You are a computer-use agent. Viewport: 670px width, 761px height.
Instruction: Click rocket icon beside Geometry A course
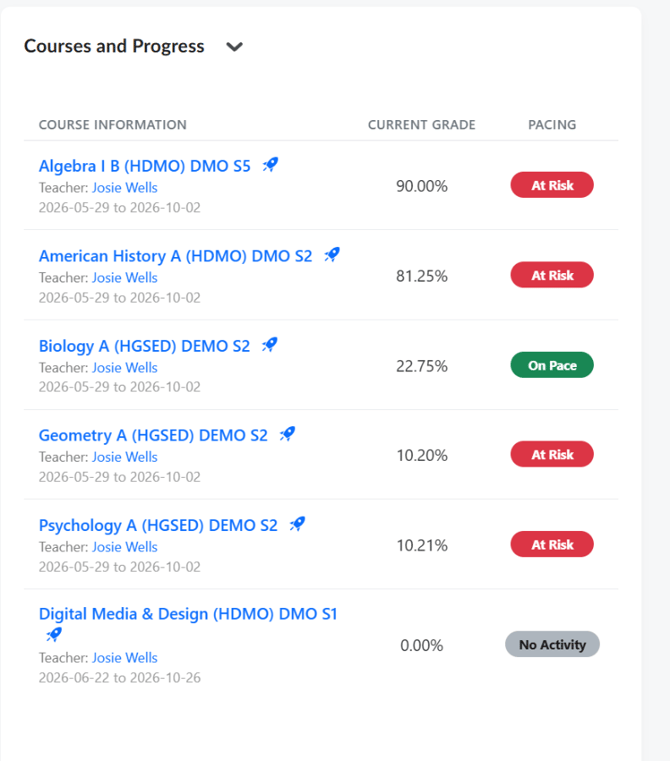point(287,434)
